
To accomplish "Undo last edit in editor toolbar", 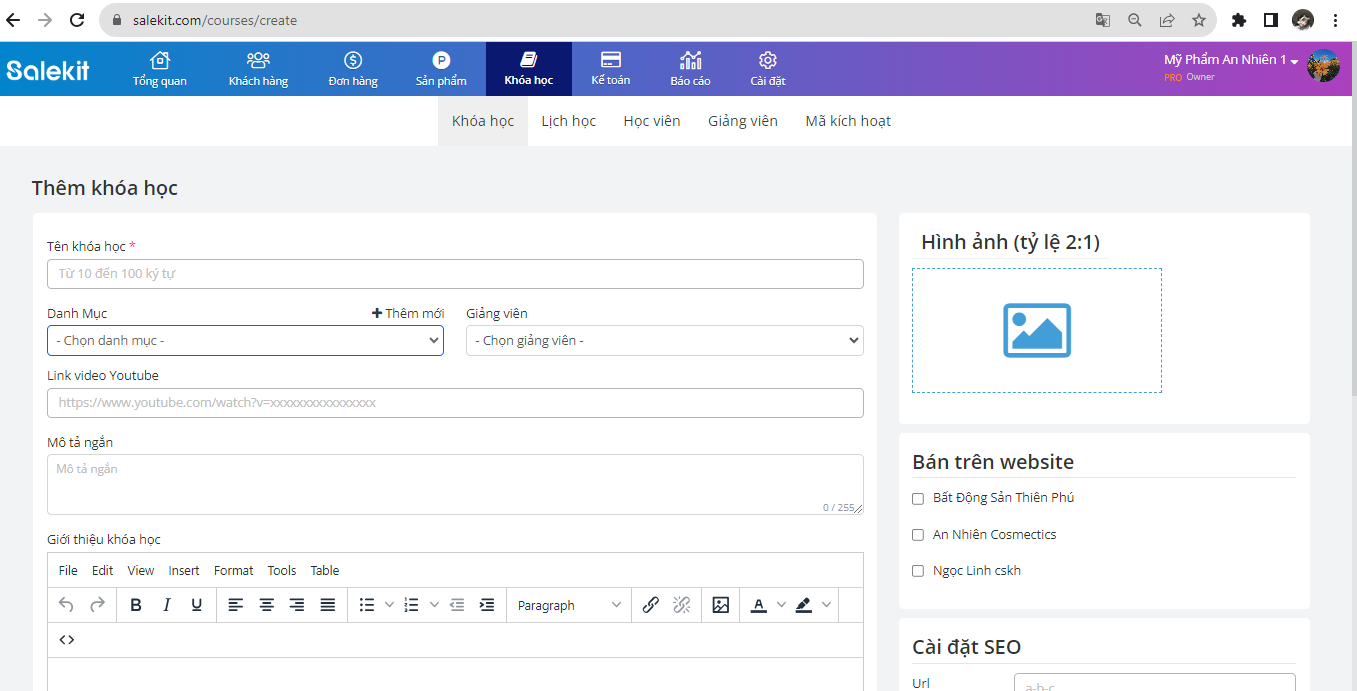I will (x=67, y=605).
